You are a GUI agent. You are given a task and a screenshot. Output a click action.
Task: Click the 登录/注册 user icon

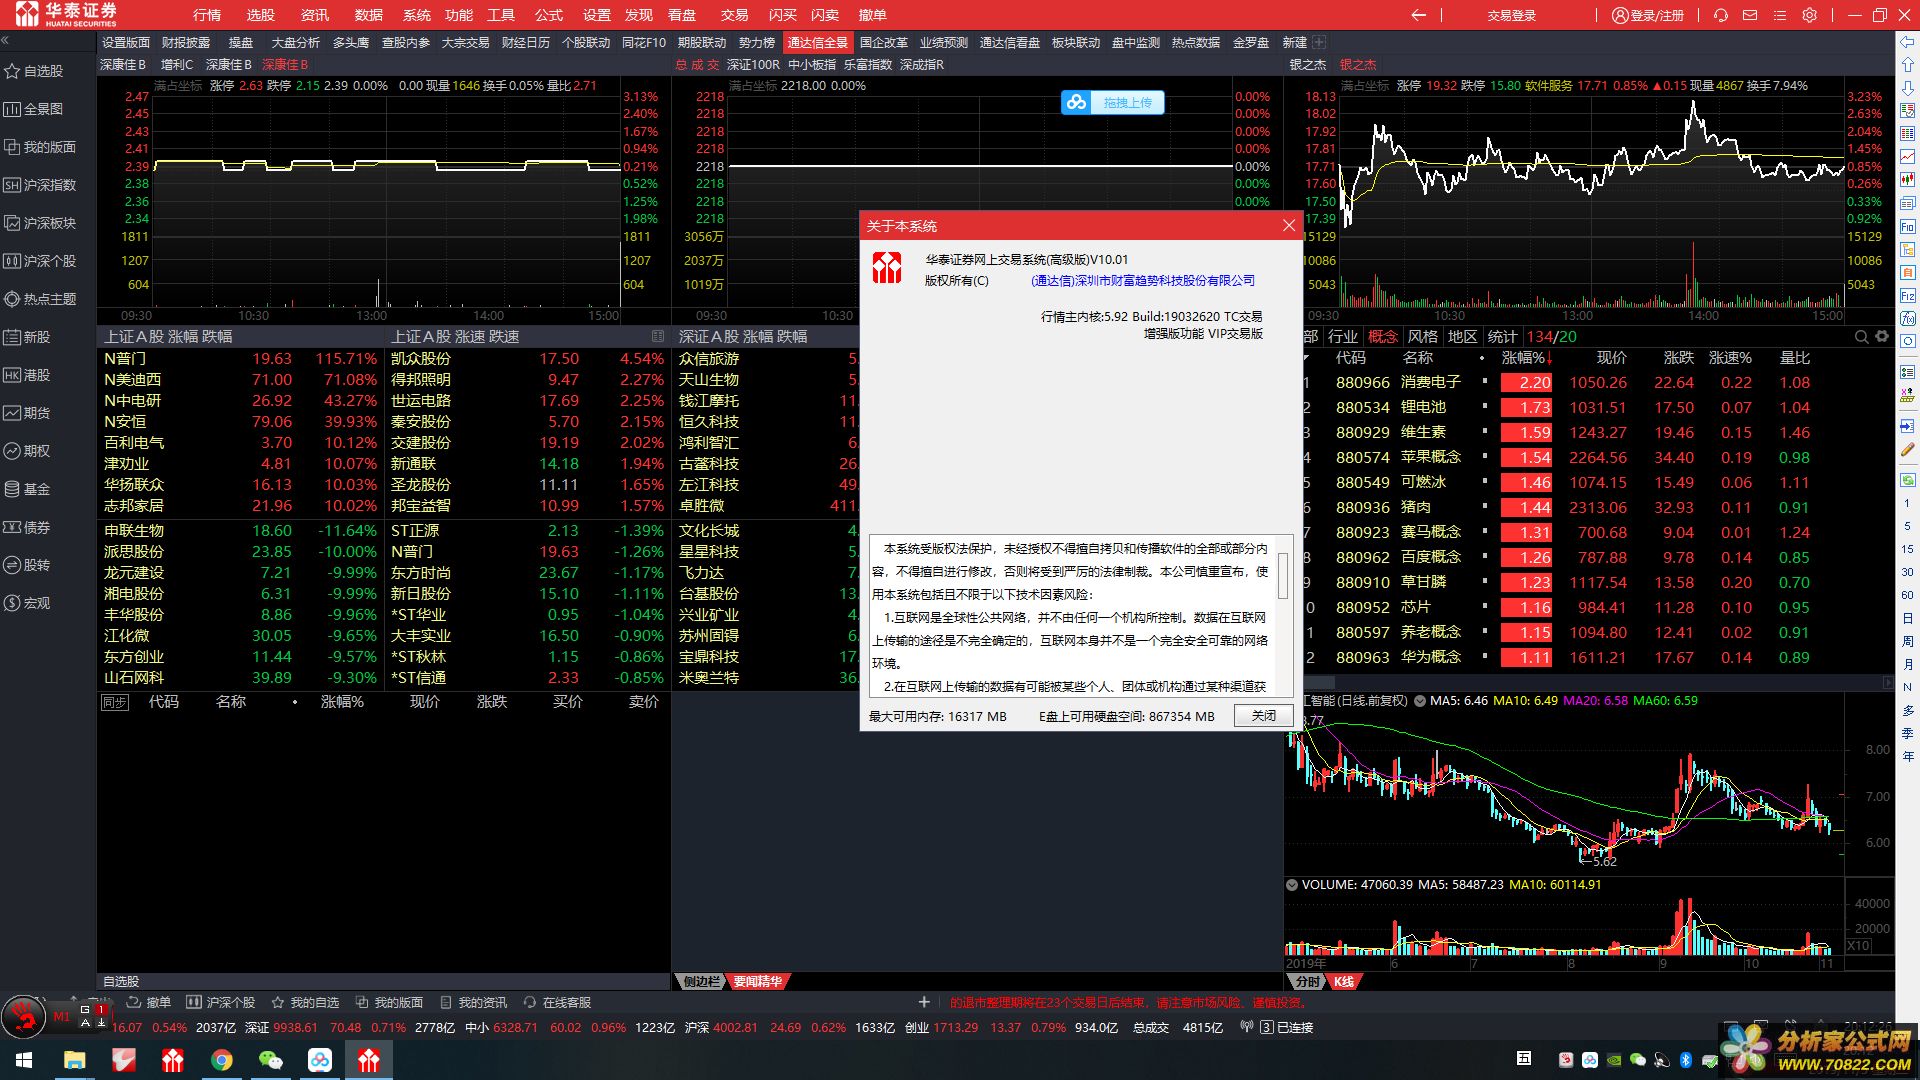(1620, 15)
